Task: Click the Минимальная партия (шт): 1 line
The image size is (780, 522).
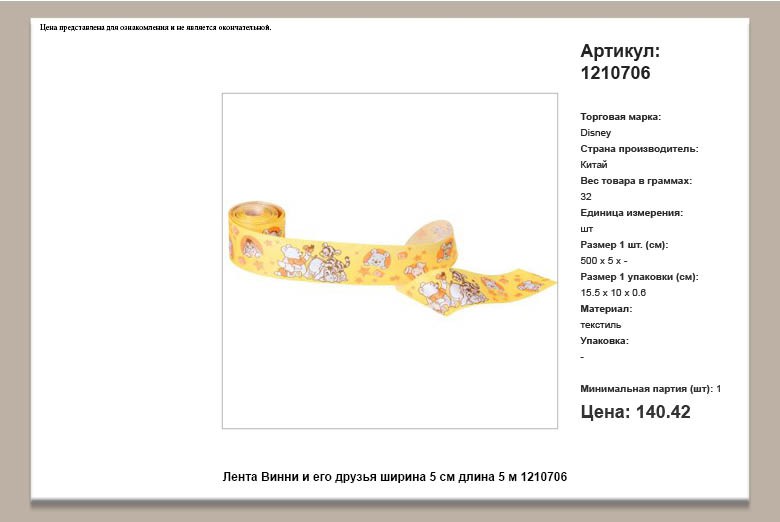Action: coord(651,389)
